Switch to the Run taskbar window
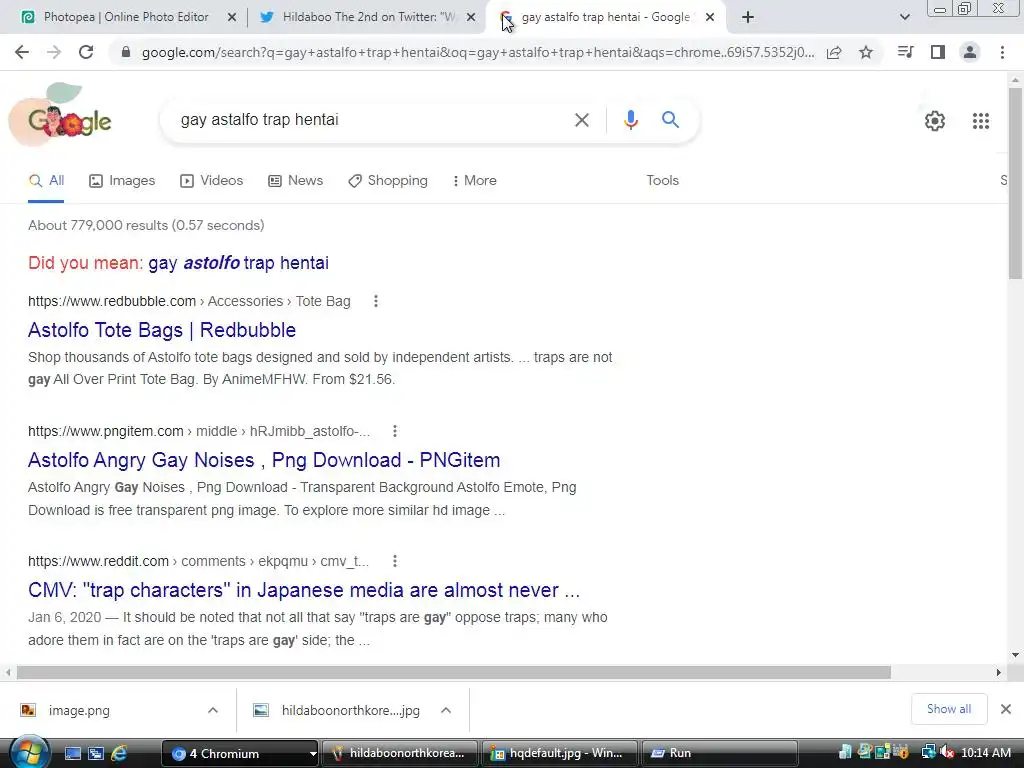 pyautogui.click(x=720, y=753)
